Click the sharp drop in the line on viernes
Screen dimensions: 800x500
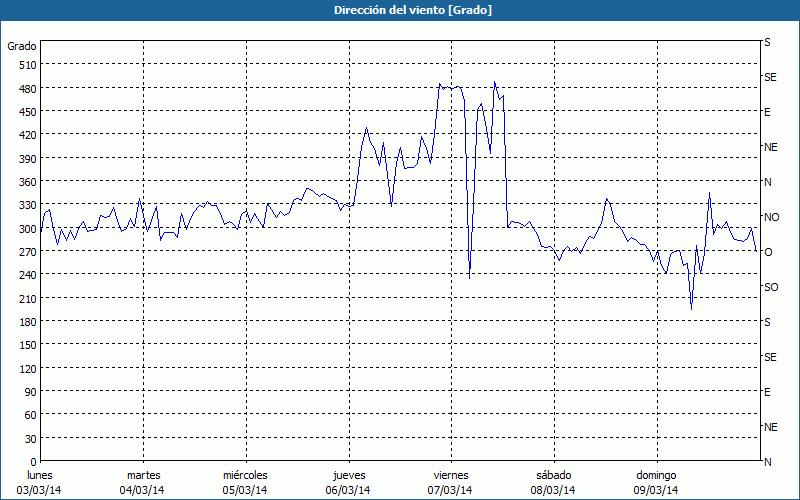(470, 277)
